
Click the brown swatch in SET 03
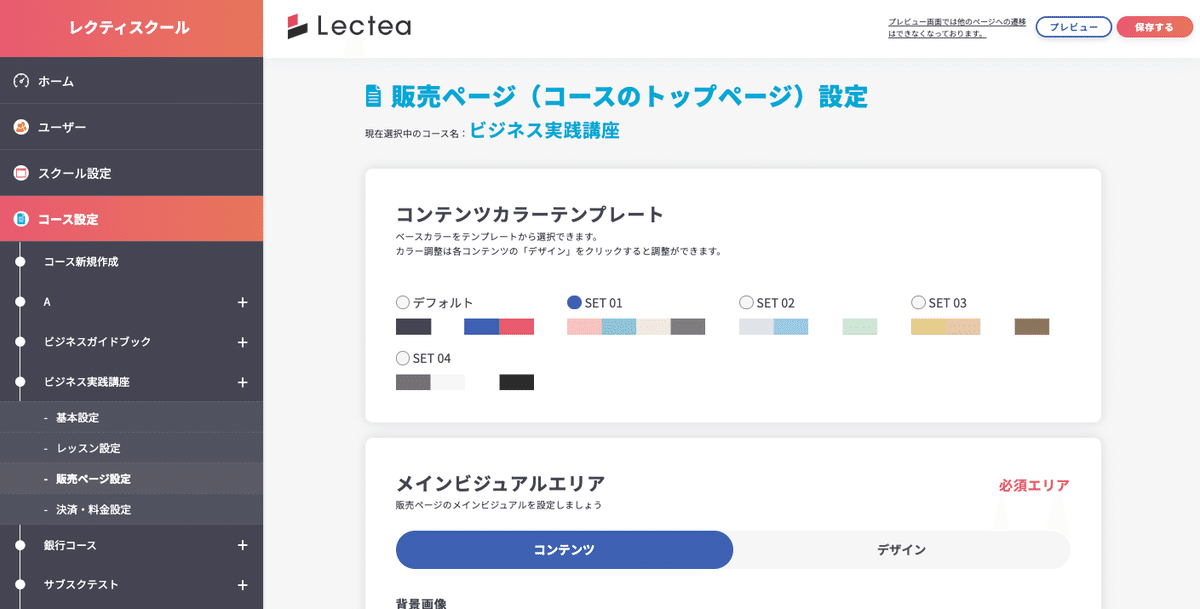pyautogui.click(x=1032, y=327)
